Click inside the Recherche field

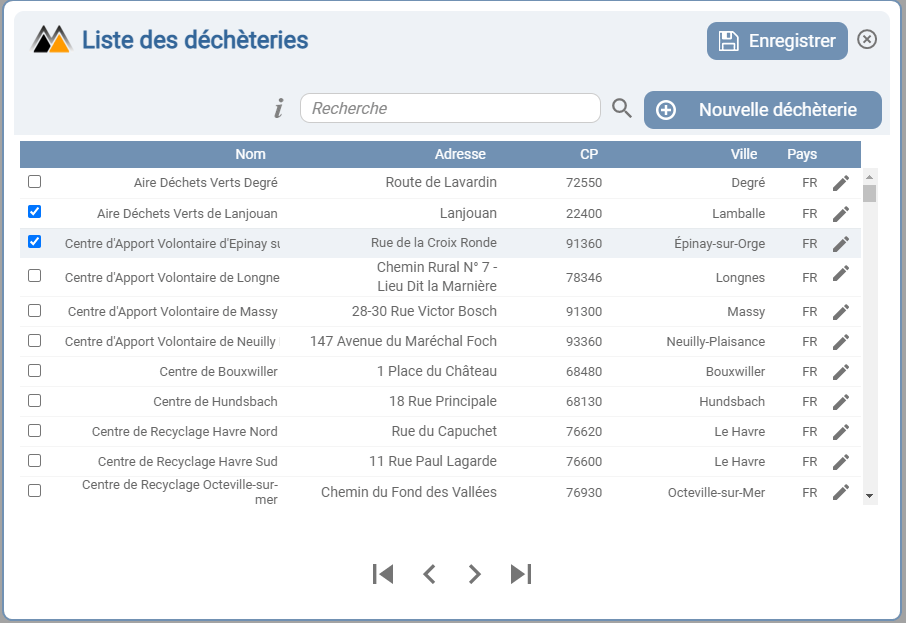(x=450, y=108)
